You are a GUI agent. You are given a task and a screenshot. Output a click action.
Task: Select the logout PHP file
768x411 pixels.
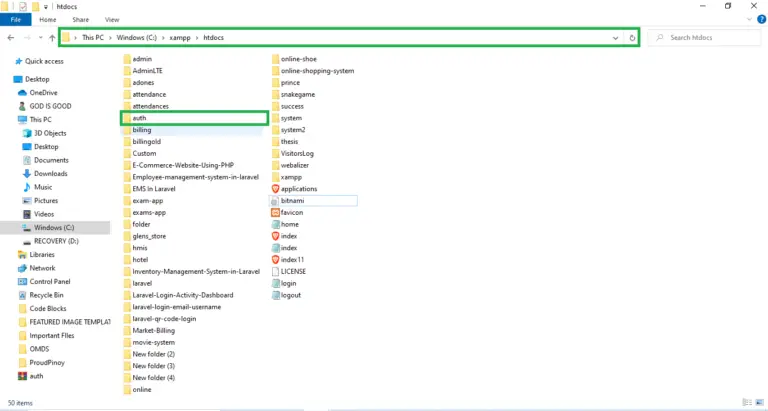(290, 295)
